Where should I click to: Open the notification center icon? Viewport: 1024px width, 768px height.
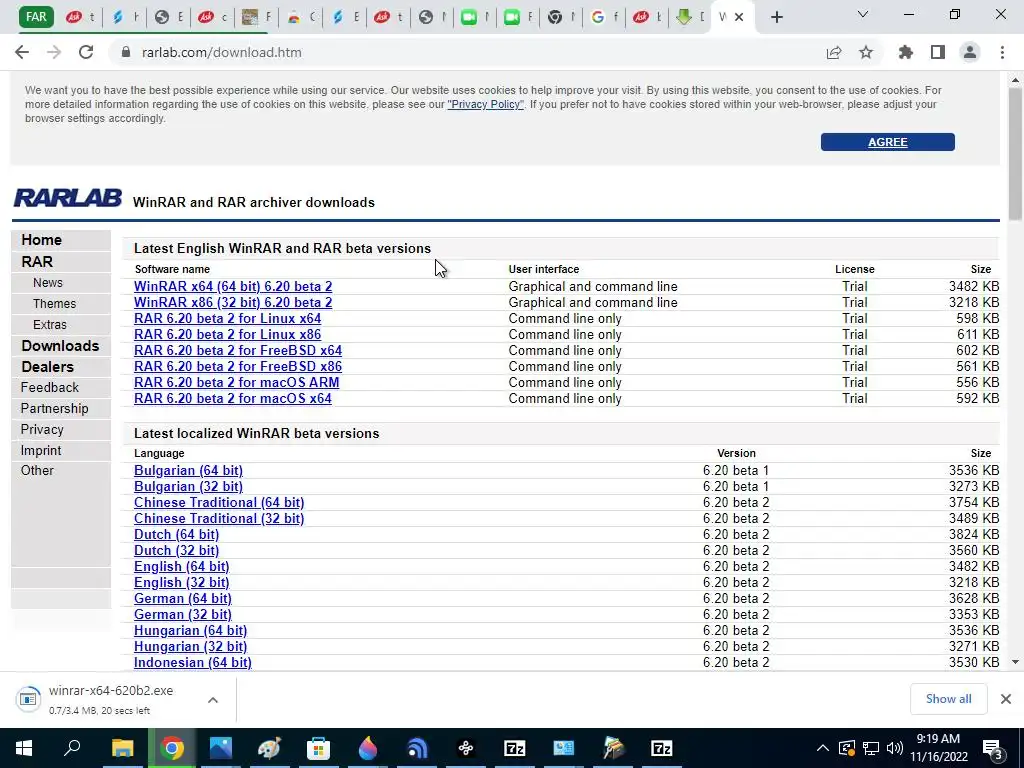992,749
